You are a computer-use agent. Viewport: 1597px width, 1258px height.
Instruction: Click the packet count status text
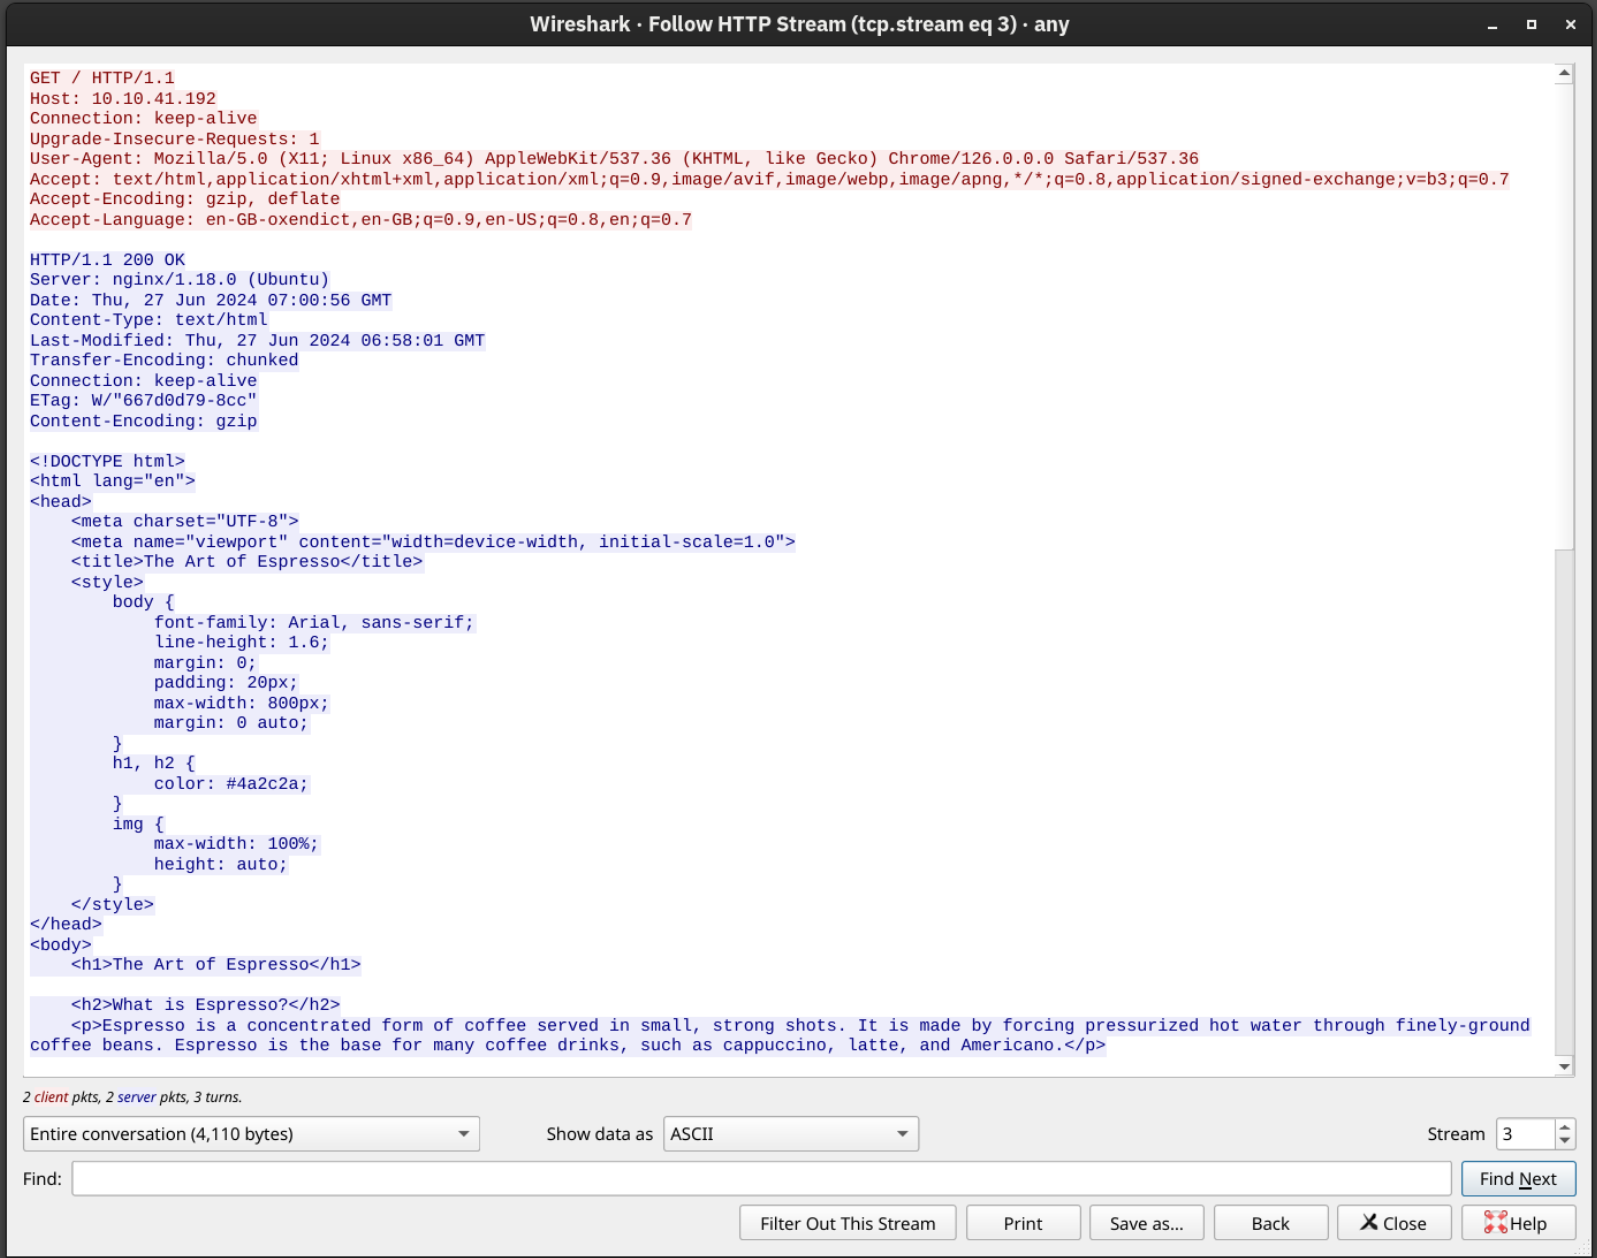[132, 1097]
